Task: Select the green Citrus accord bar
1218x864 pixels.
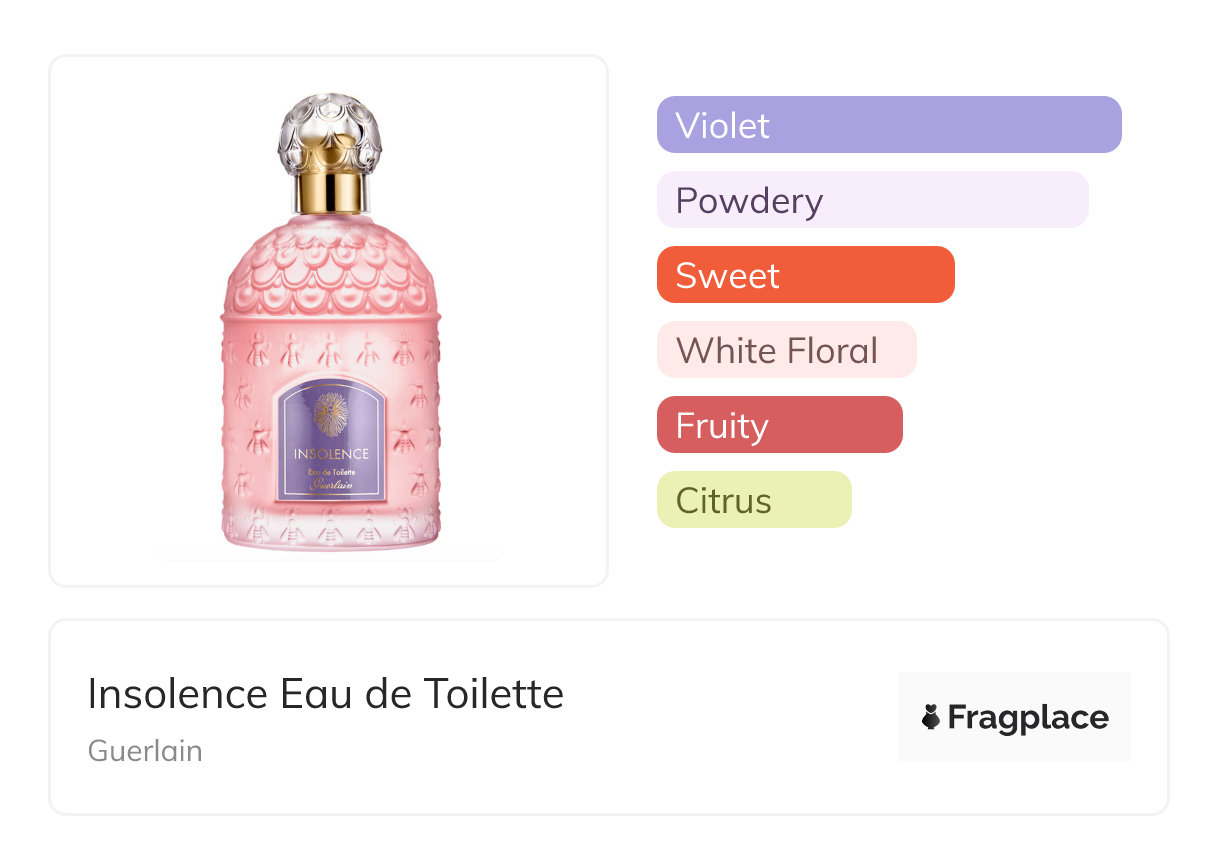Action: [x=754, y=500]
